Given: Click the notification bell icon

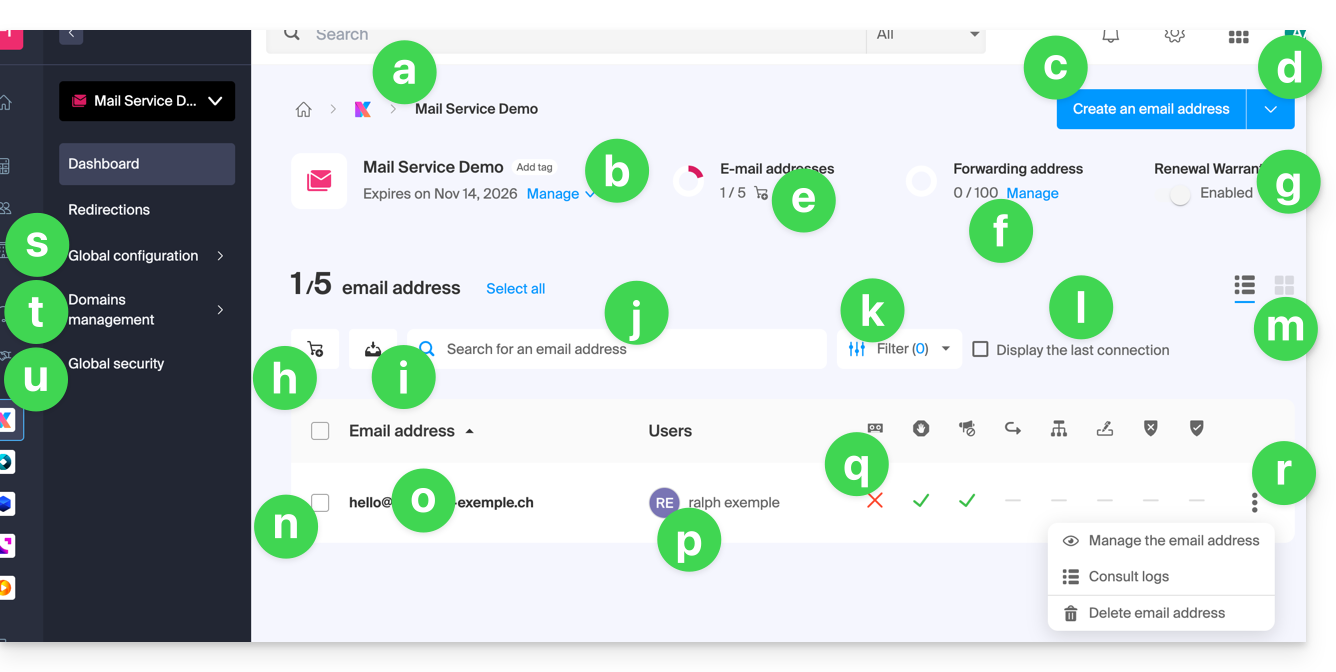Looking at the screenshot, I should 1110,35.
